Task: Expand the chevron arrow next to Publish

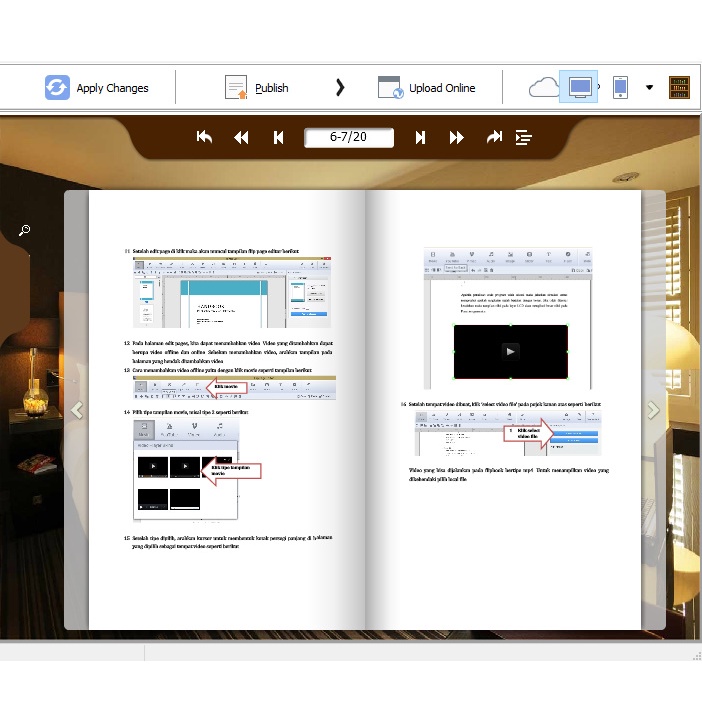Action: 340,88
